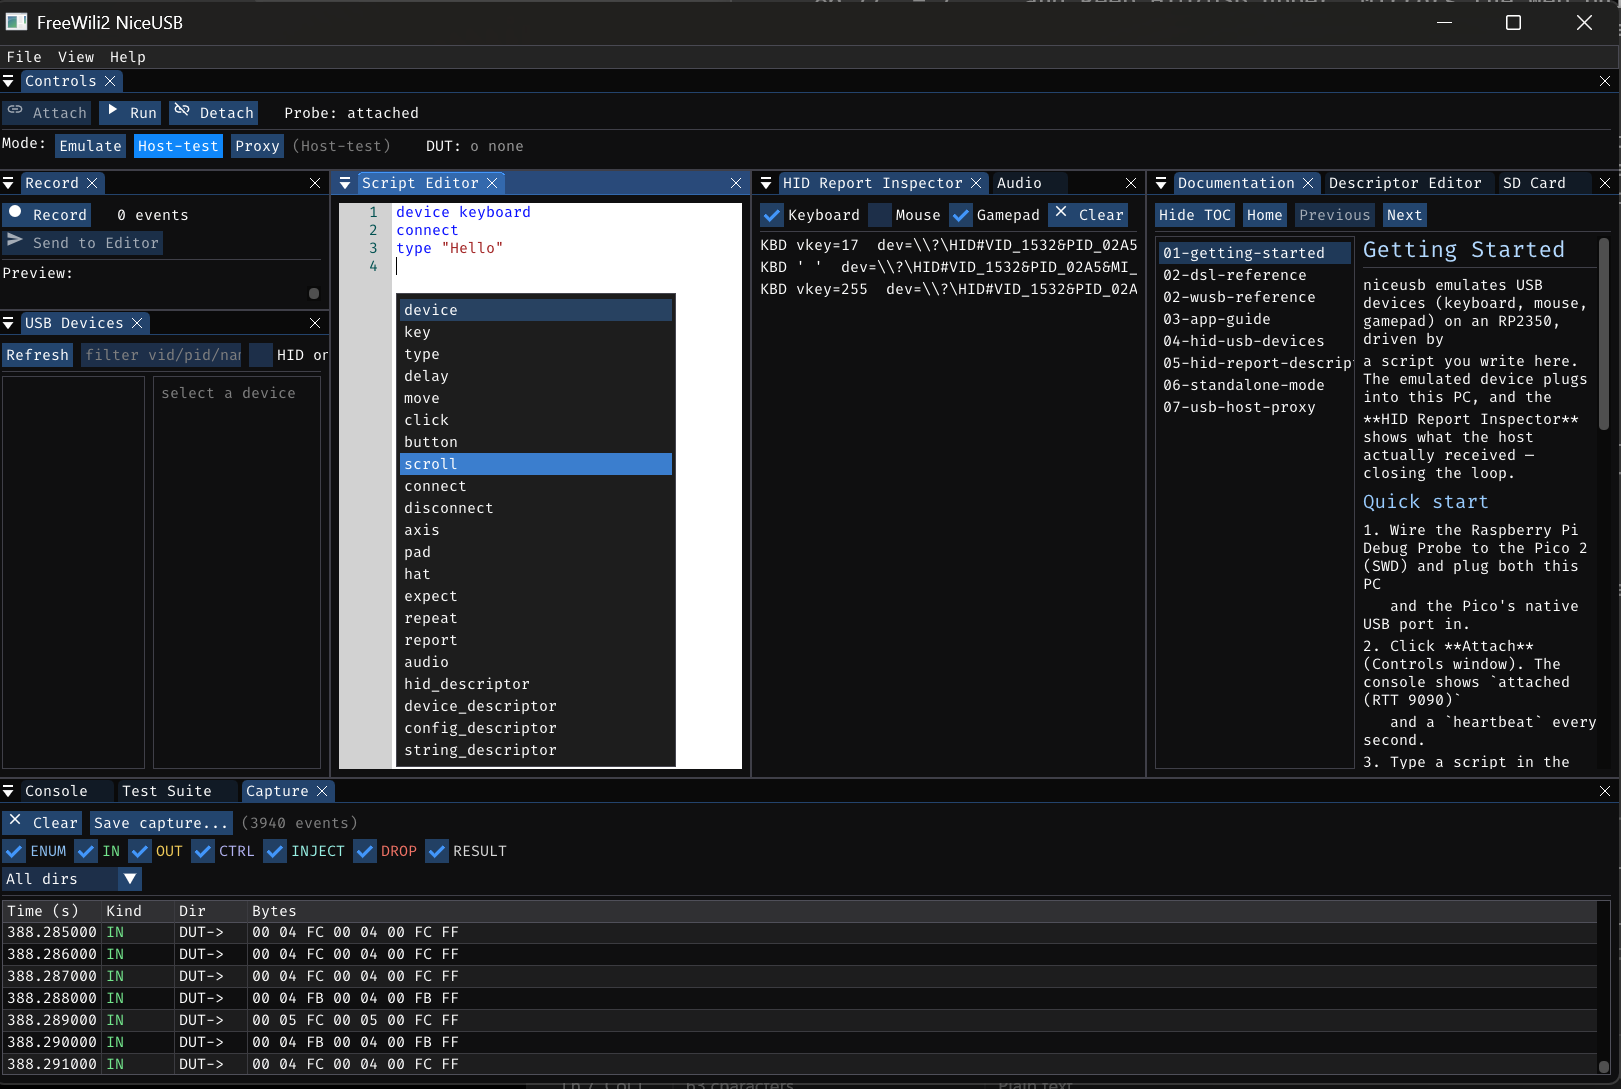1621x1089 pixels.
Task: Close the Controls tab with its X
Action: 110,81
